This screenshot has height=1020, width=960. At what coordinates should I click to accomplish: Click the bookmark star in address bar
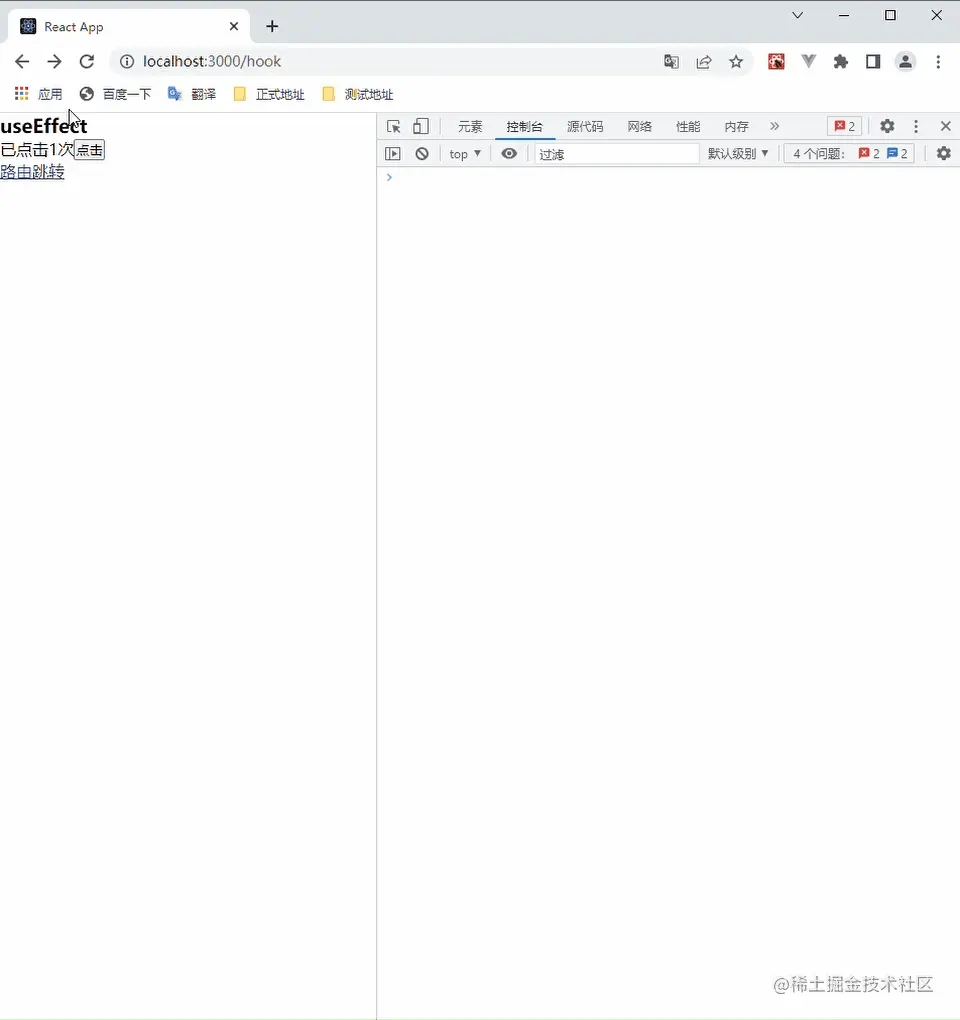click(737, 61)
